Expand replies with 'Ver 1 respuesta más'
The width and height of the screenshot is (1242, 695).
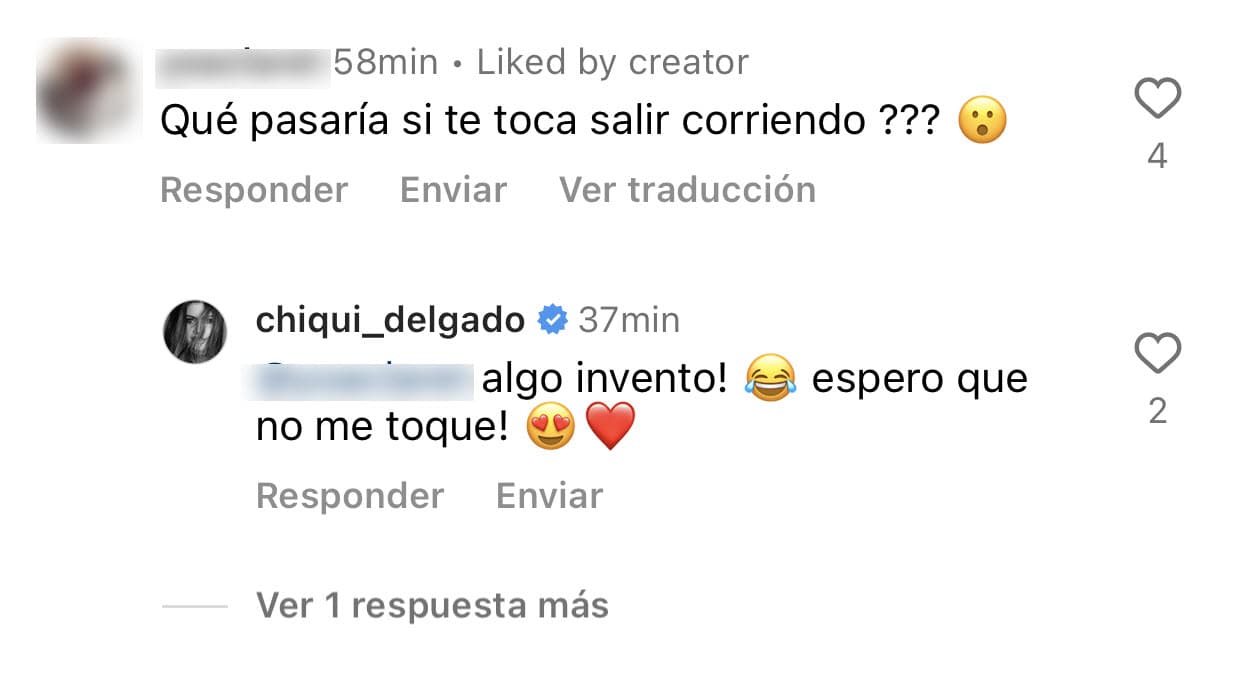(432, 604)
